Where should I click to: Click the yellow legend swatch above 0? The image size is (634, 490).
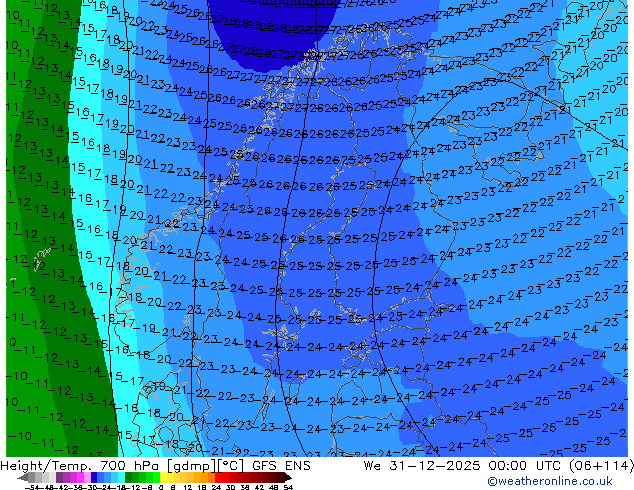(163, 477)
